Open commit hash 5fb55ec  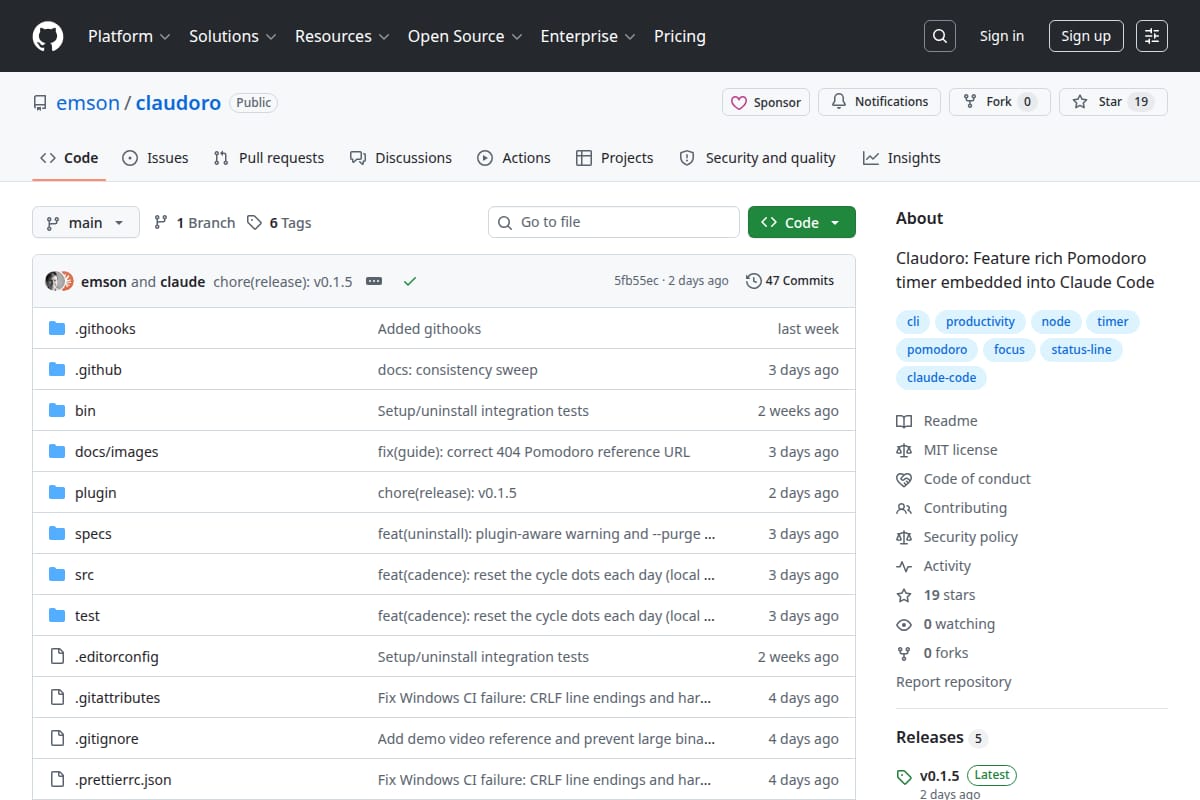(x=636, y=281)
